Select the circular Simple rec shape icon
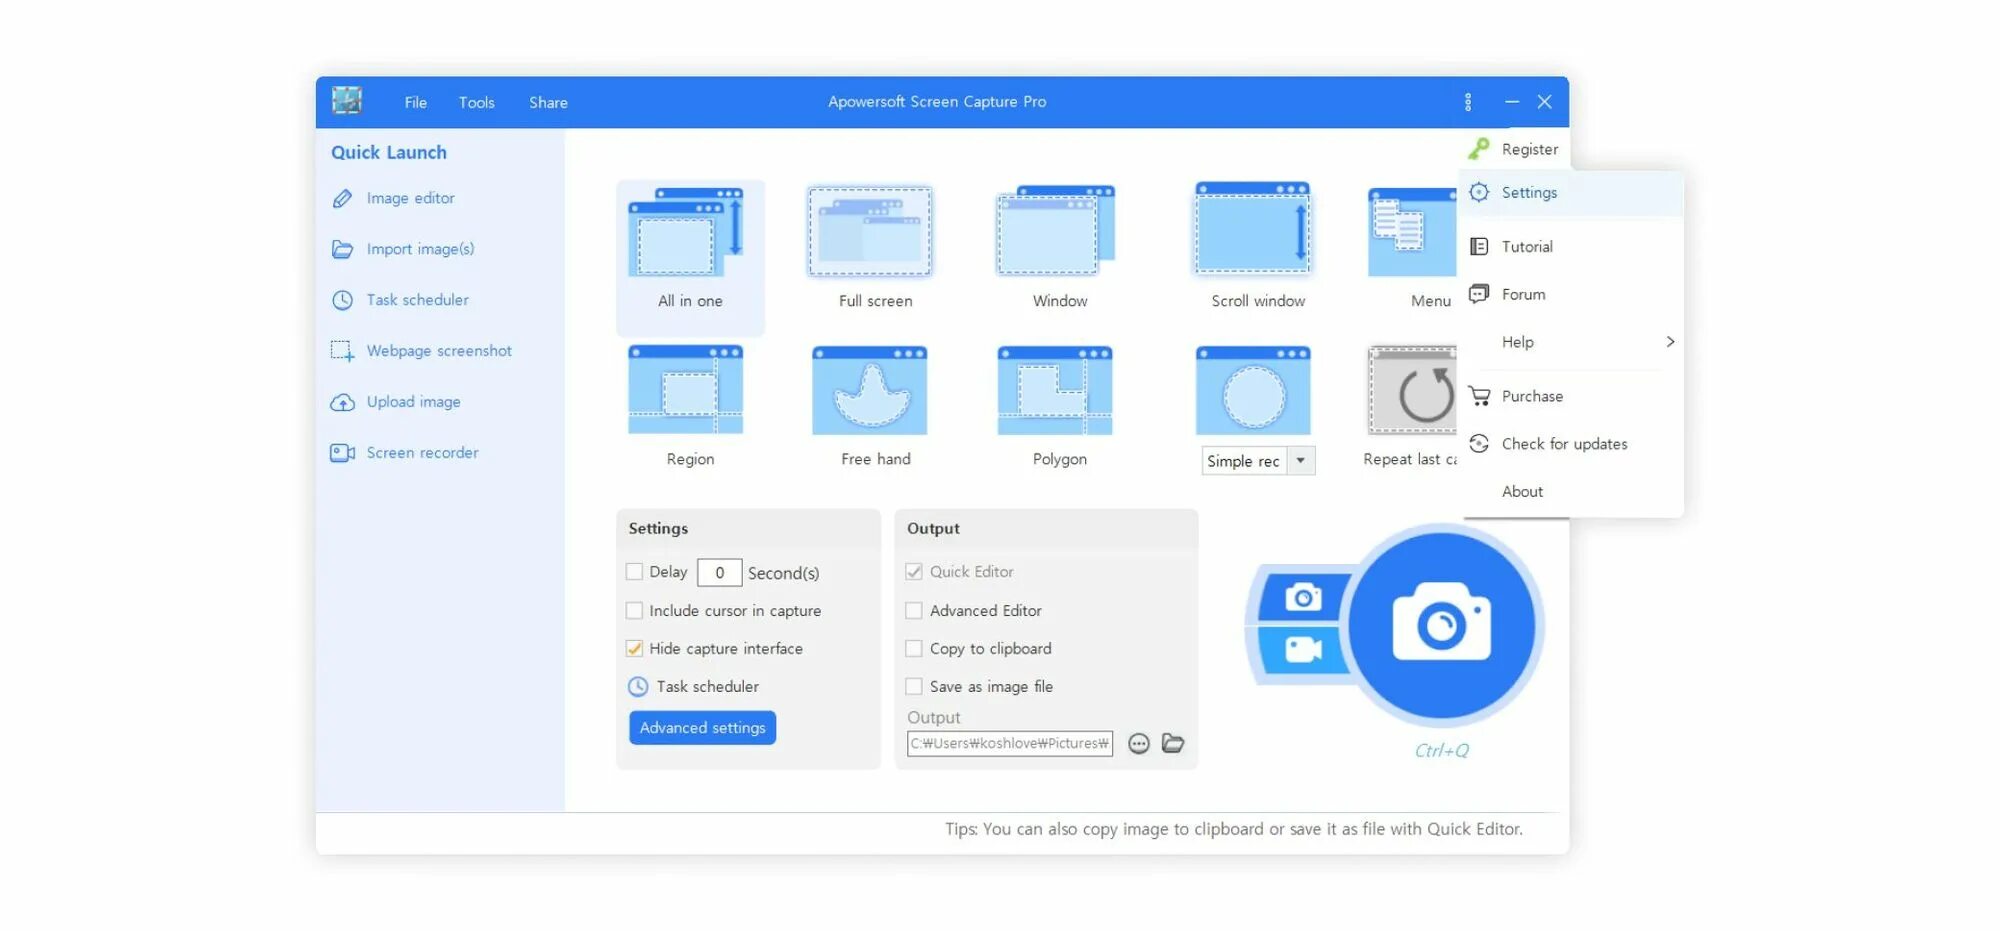 click(x=1253, y=391)
